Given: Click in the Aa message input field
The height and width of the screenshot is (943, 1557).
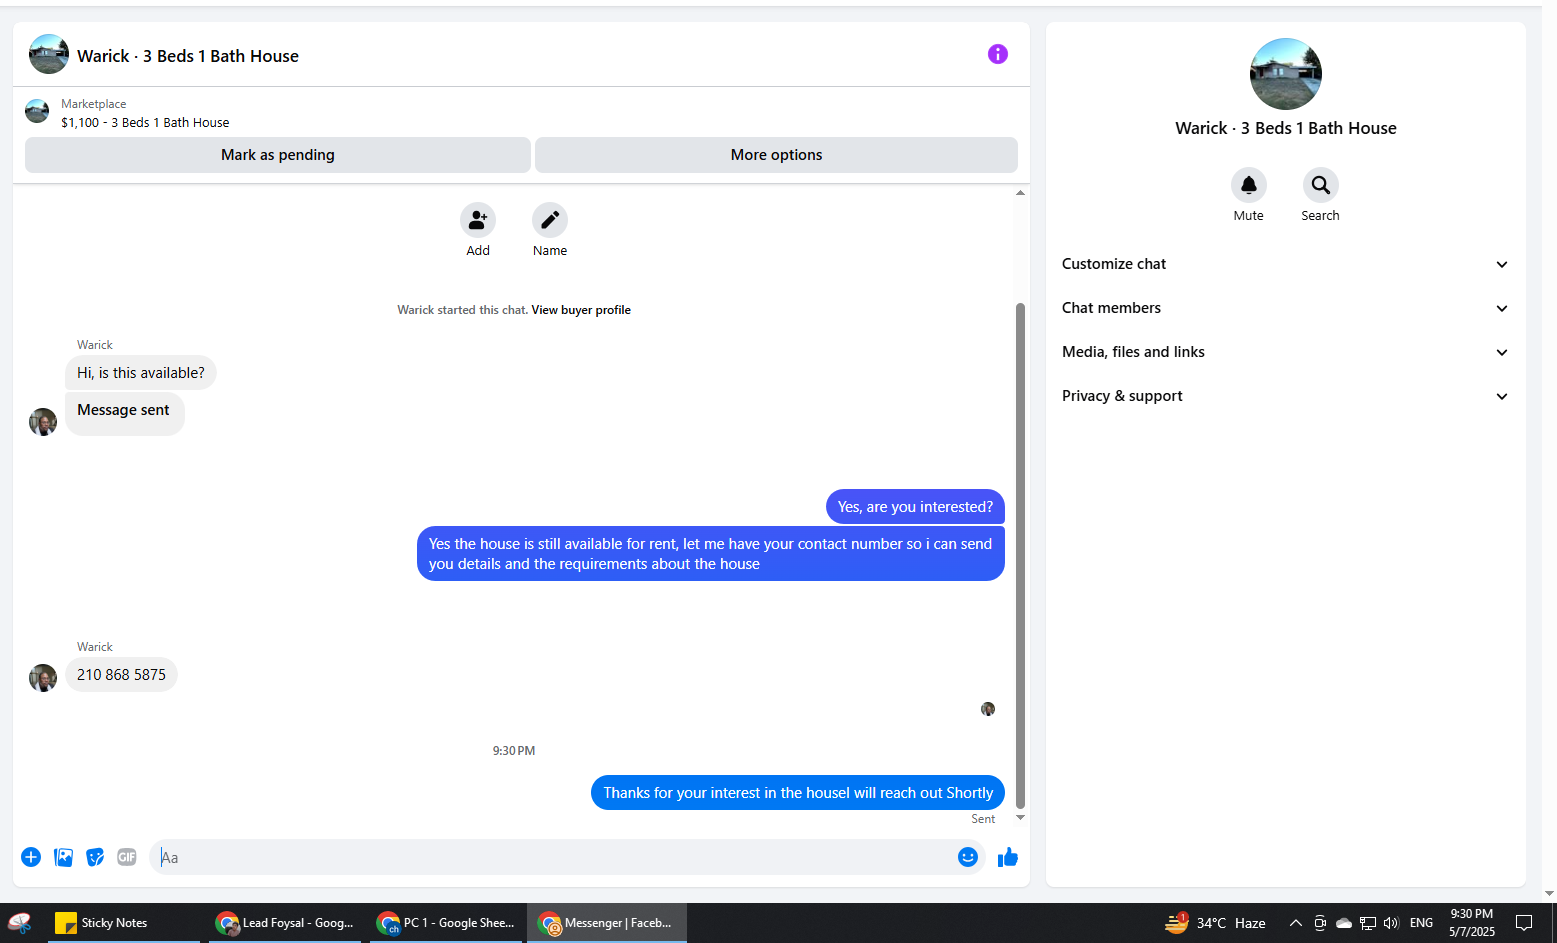Looking at the screenshot, I should point(553,857).
